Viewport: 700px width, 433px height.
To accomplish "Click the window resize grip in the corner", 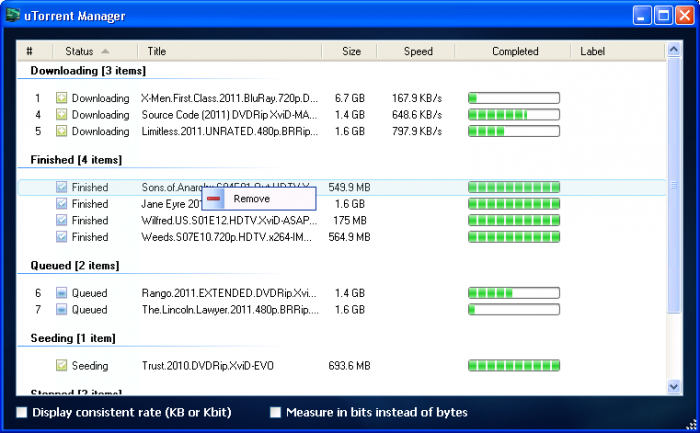I will (692, 424).
